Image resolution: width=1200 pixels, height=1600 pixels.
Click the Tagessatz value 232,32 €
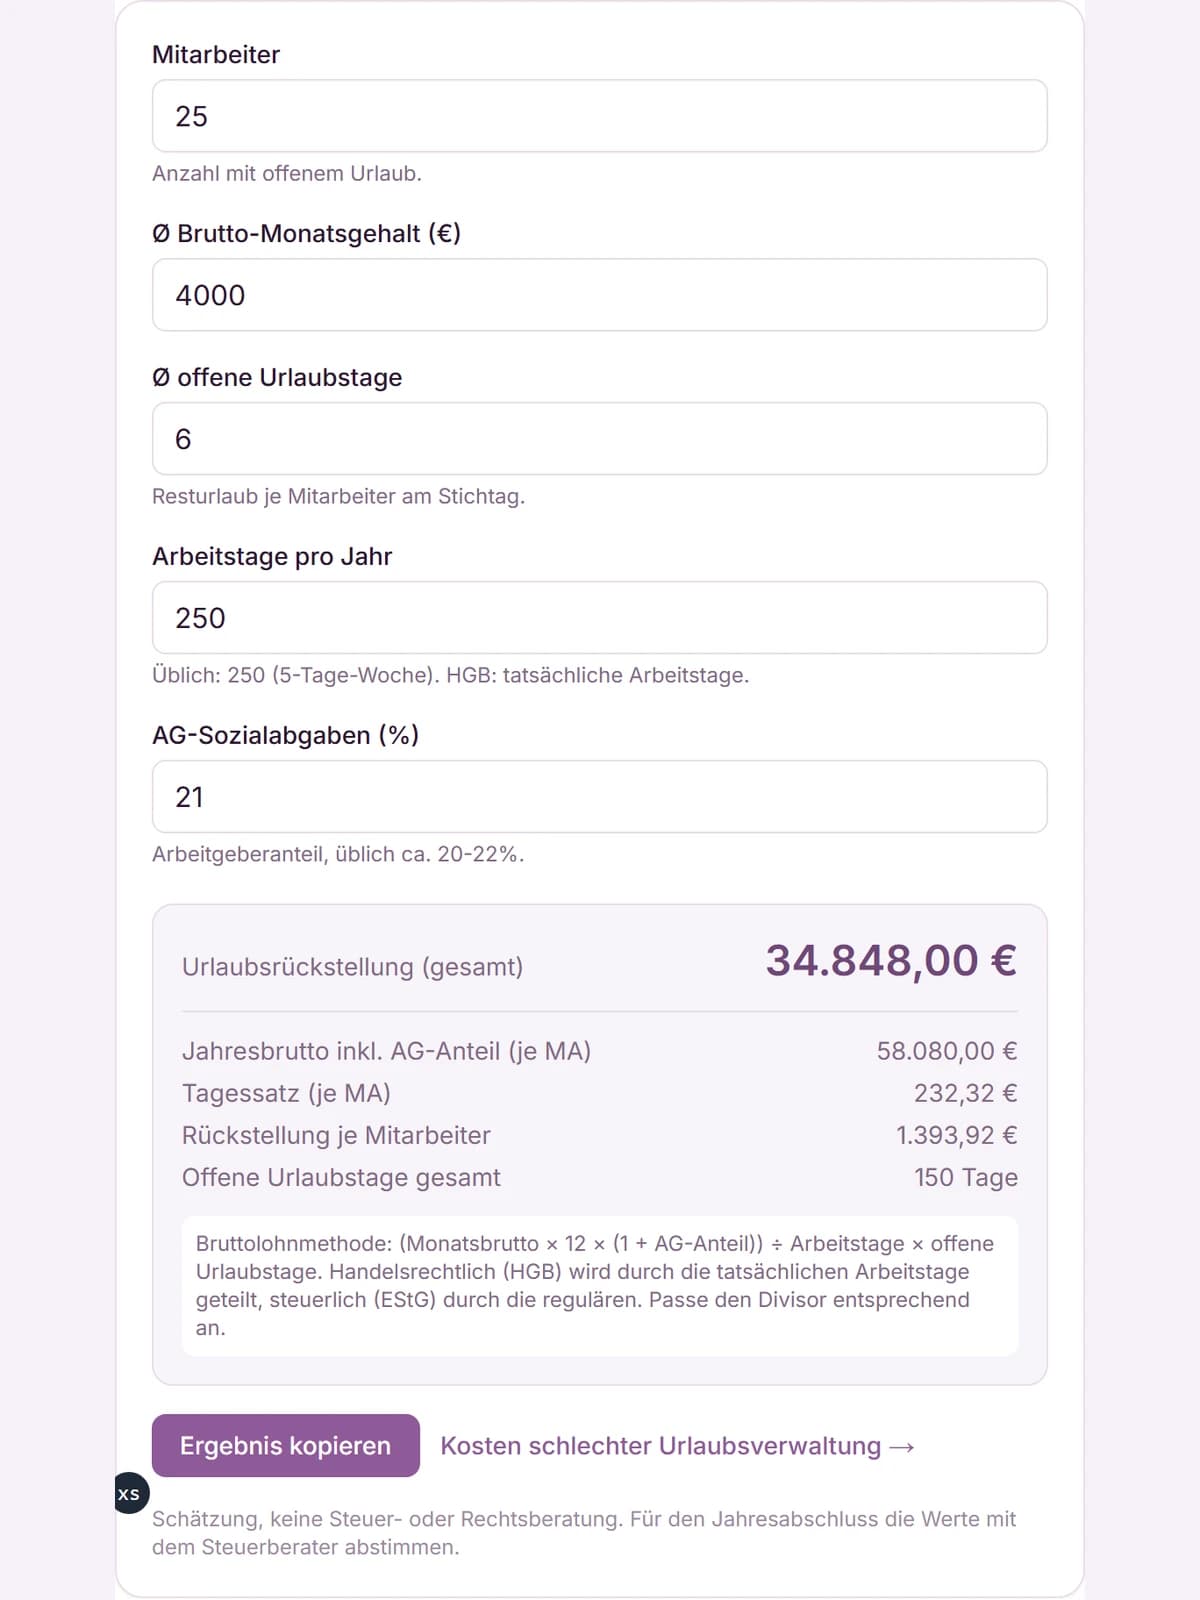click(966, 1093)
